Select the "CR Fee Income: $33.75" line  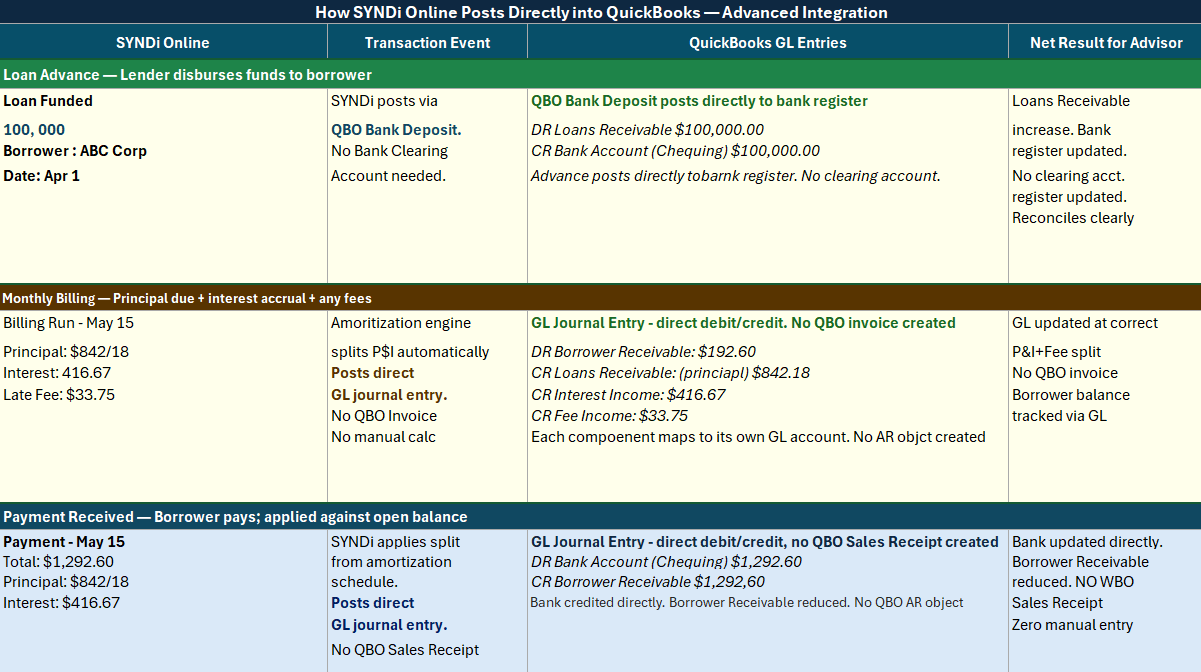(609, 415)
